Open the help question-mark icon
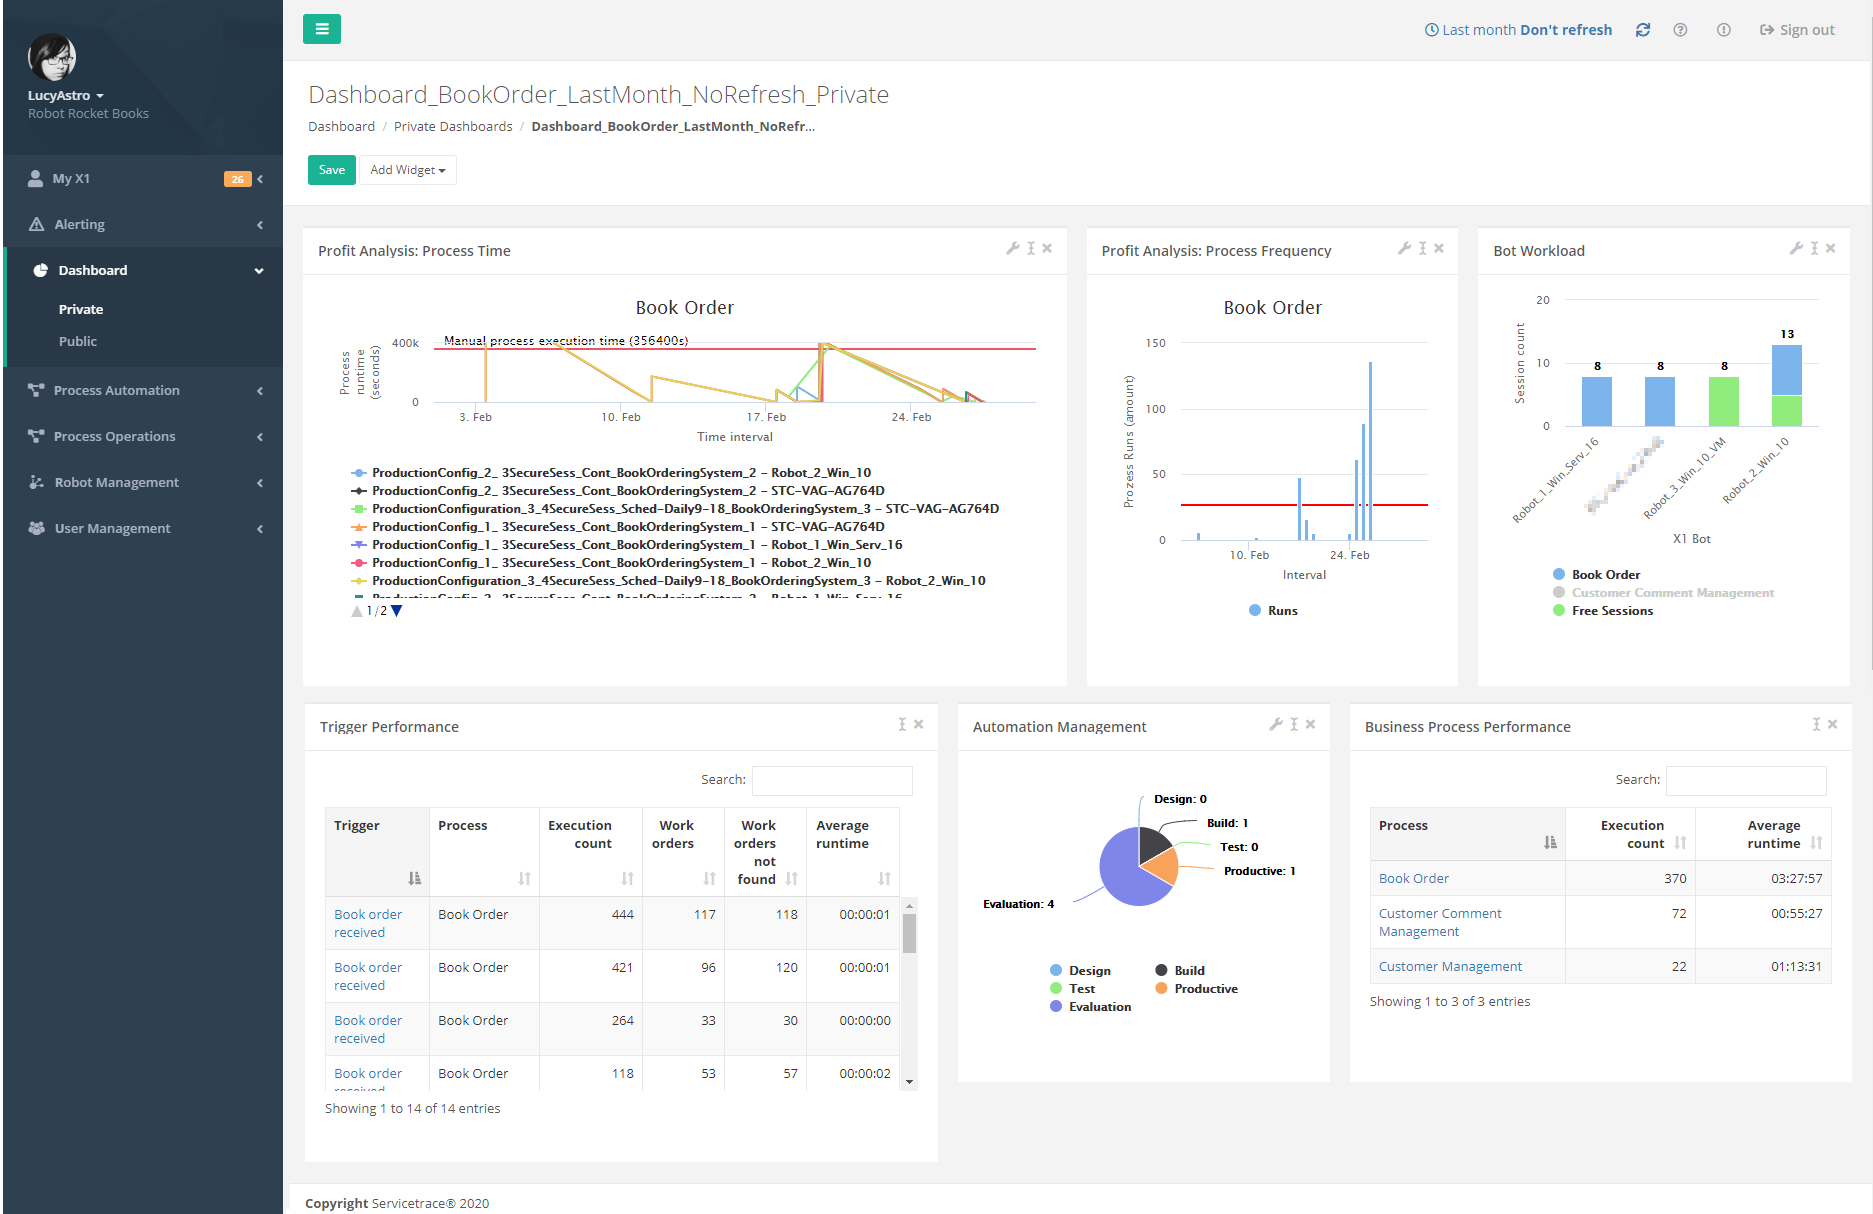The height and width of the screenshot is (1214, 1873). pyautogui.click(x=1681, y=29)
